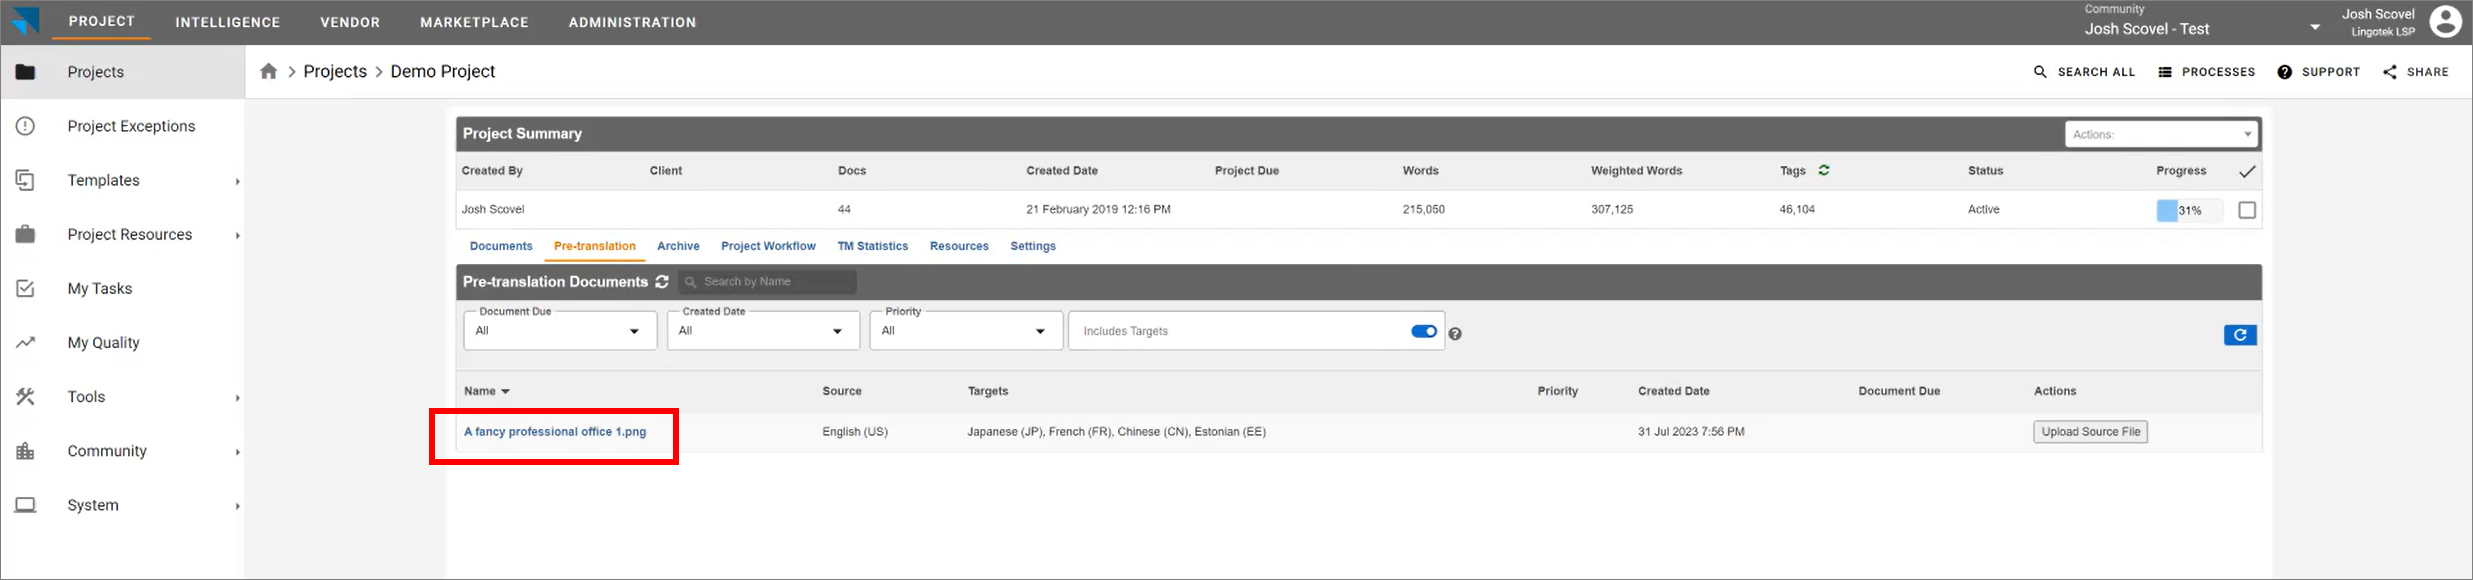Viewport: 2473px width, 580px height.
Task: Click the Support question mark icon
Action: pos(2285,72)
